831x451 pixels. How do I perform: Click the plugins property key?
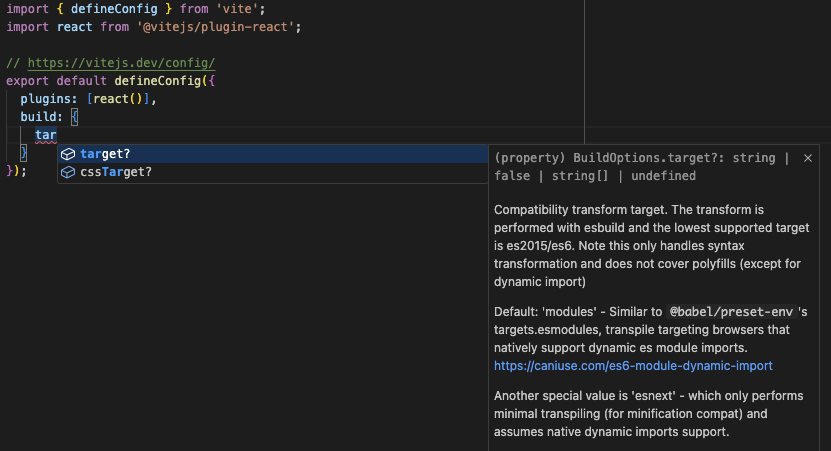tap(48, 99)
